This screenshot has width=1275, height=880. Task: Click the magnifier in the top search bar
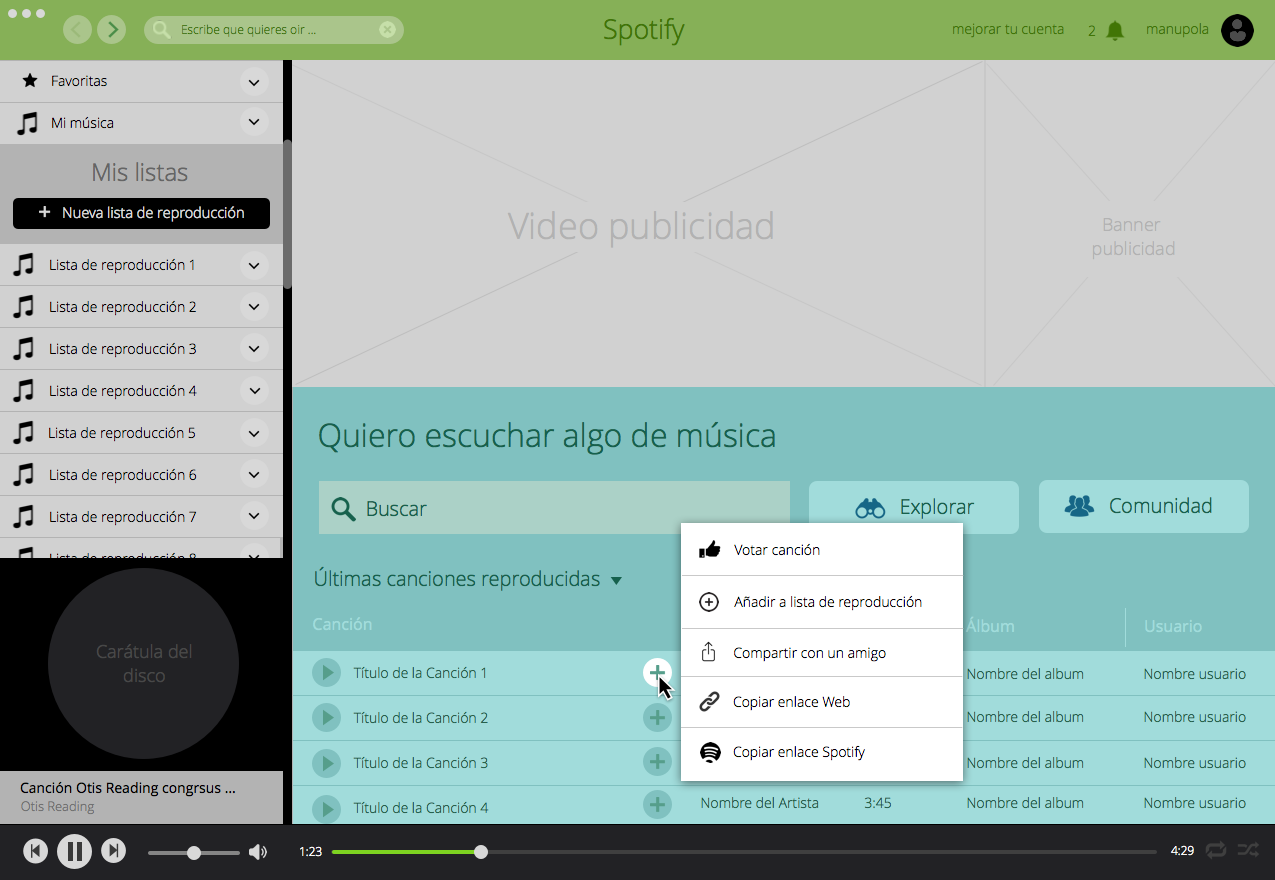tap(161, 30)
